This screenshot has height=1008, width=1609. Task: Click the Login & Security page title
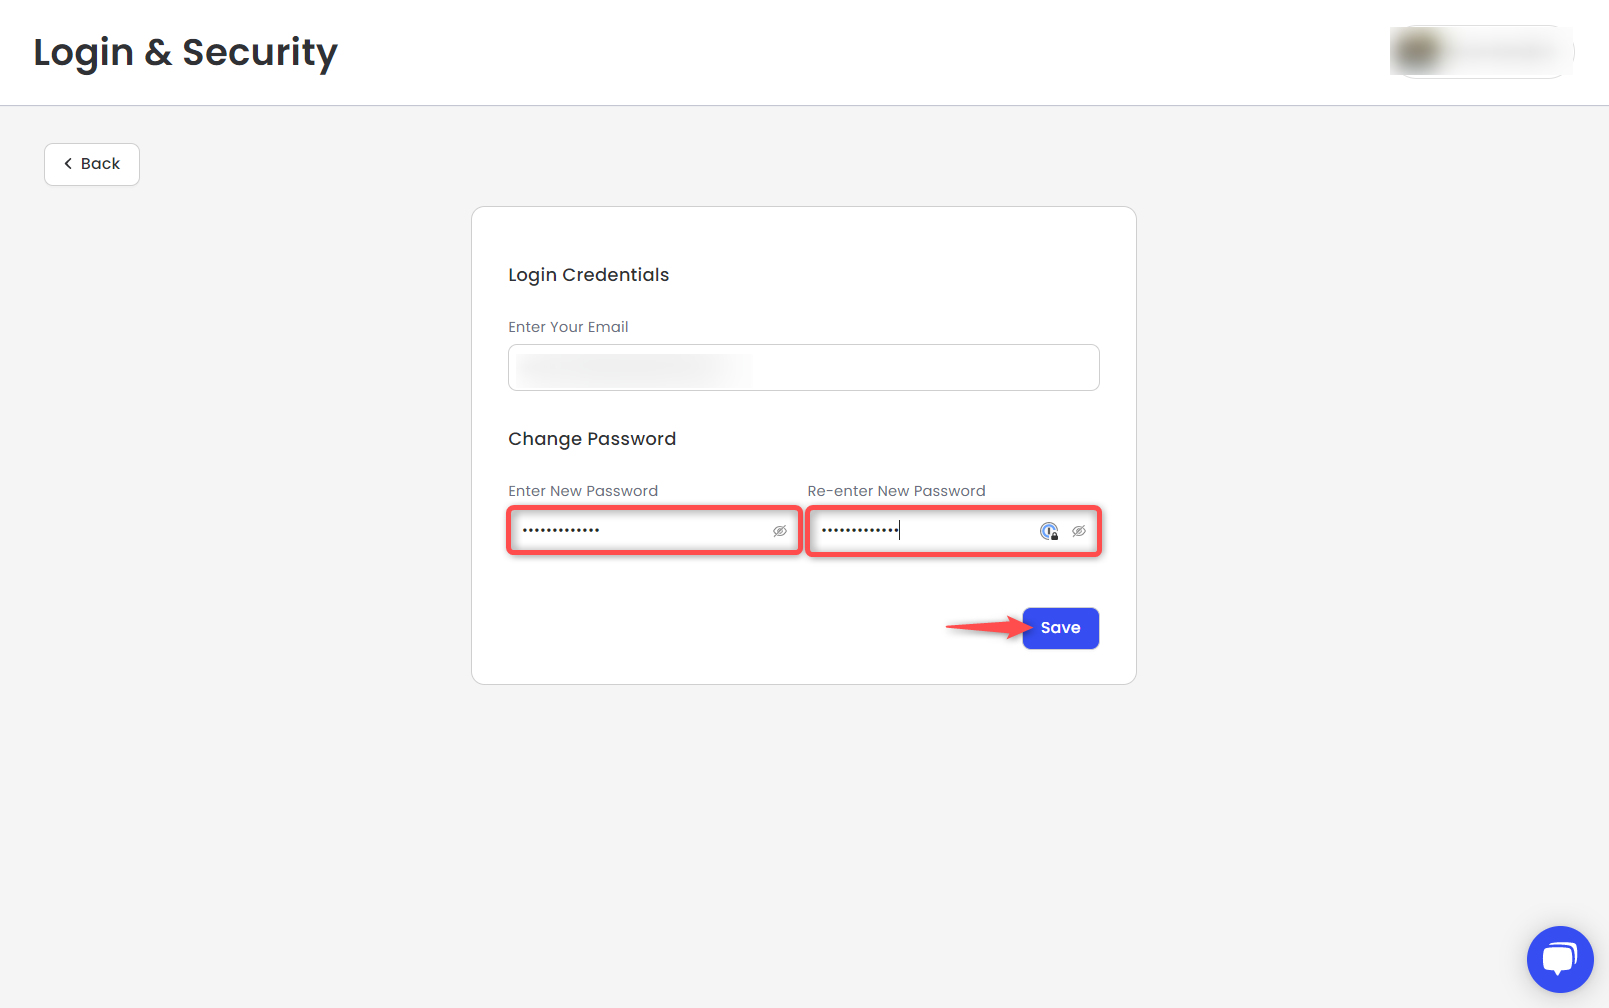click(186, 52)
